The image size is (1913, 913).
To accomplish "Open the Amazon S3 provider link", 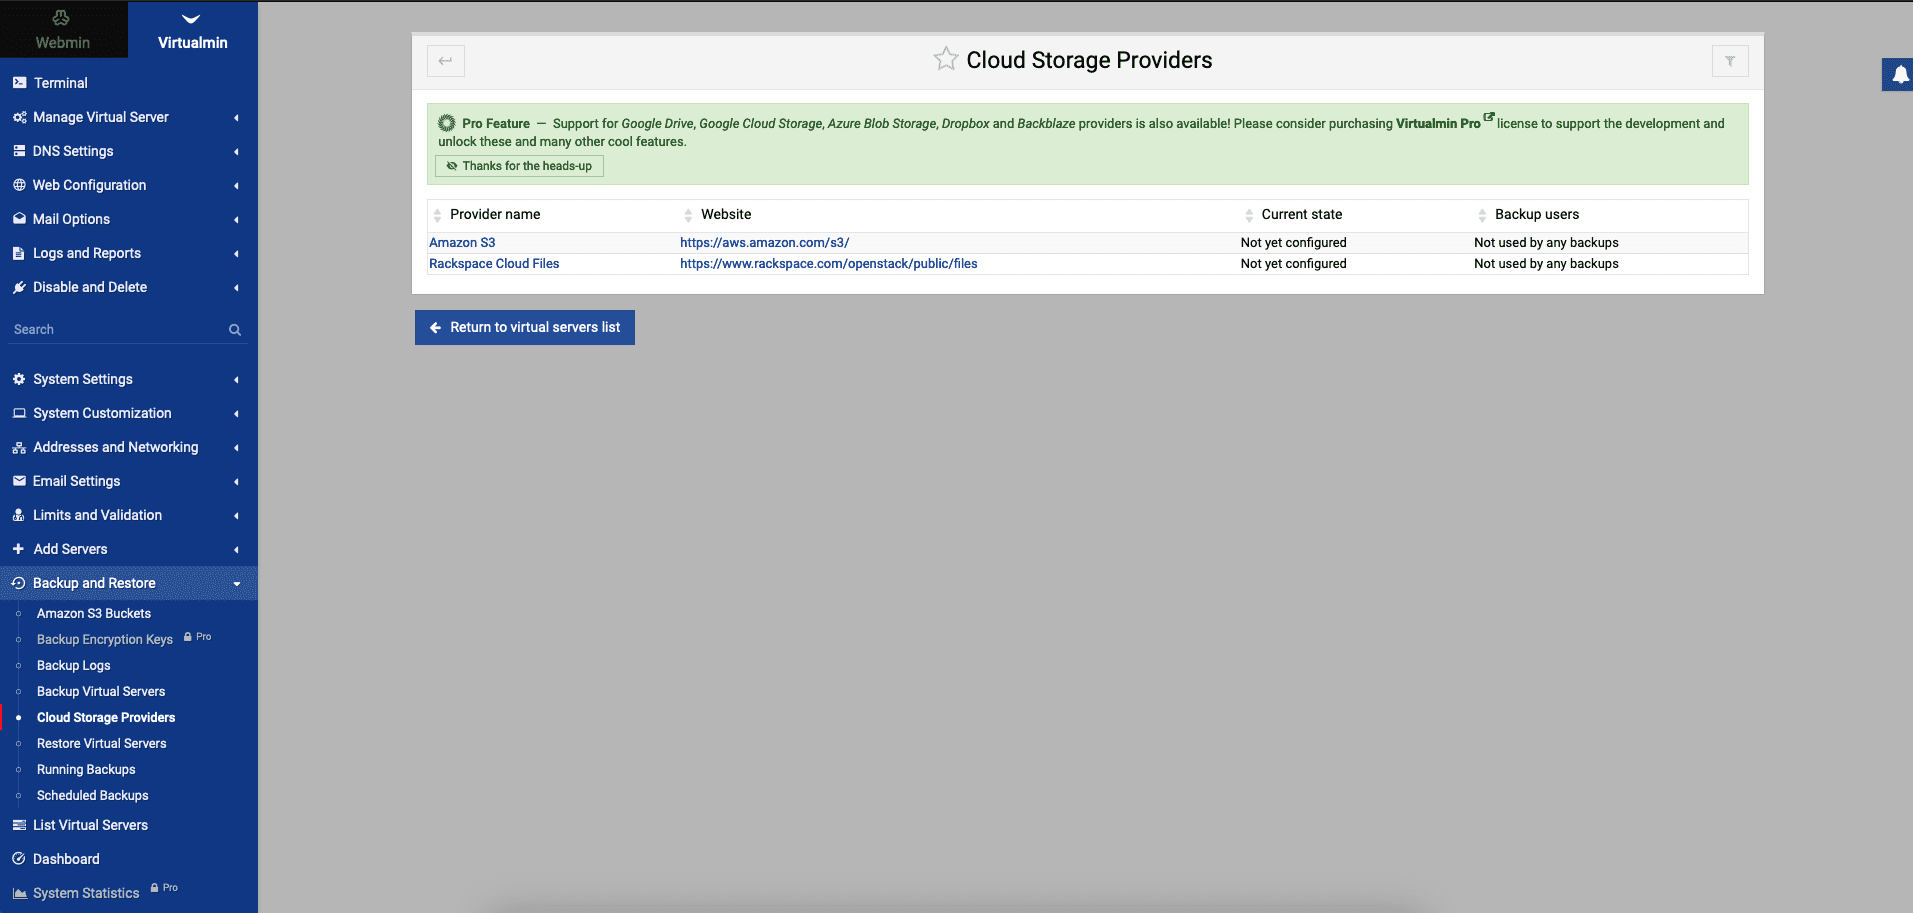I will click(x=462, y=243).
